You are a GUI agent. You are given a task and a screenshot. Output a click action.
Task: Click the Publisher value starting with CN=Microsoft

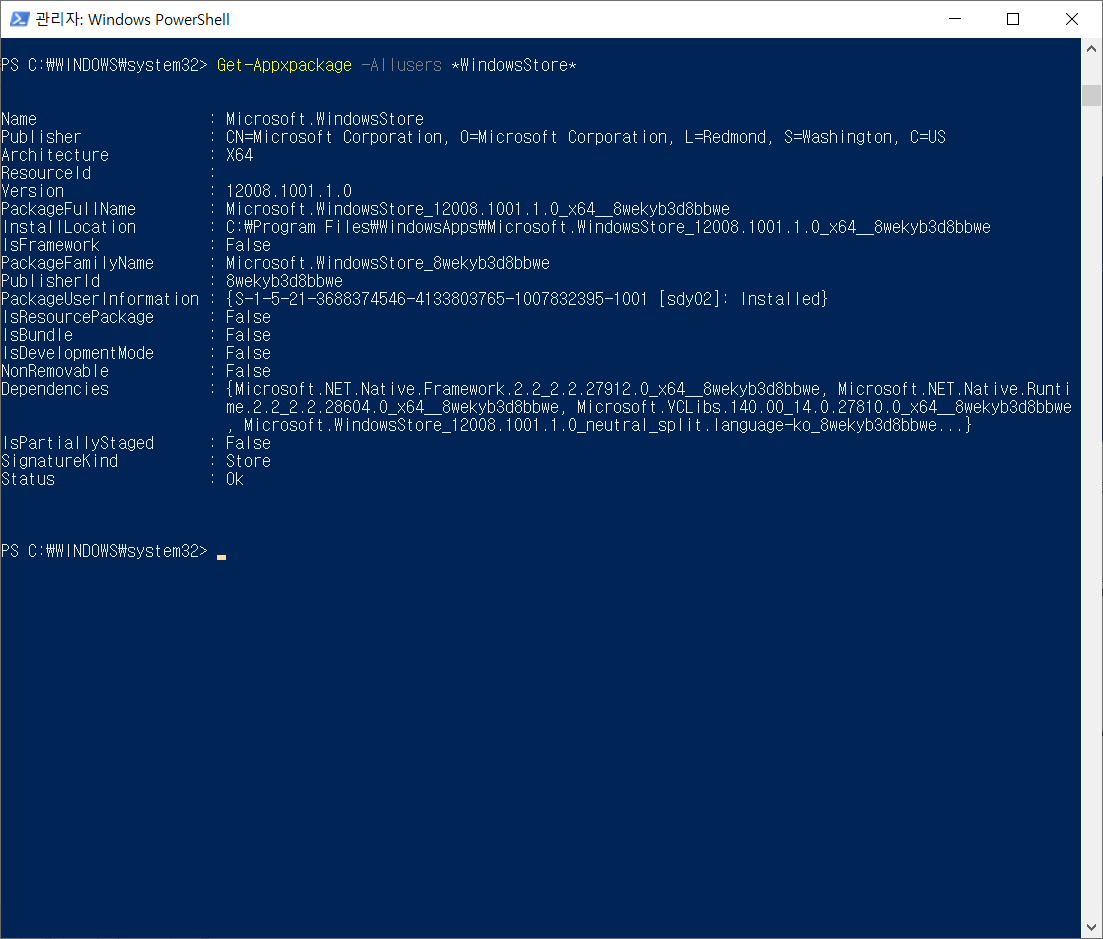[x=586, y=137]
